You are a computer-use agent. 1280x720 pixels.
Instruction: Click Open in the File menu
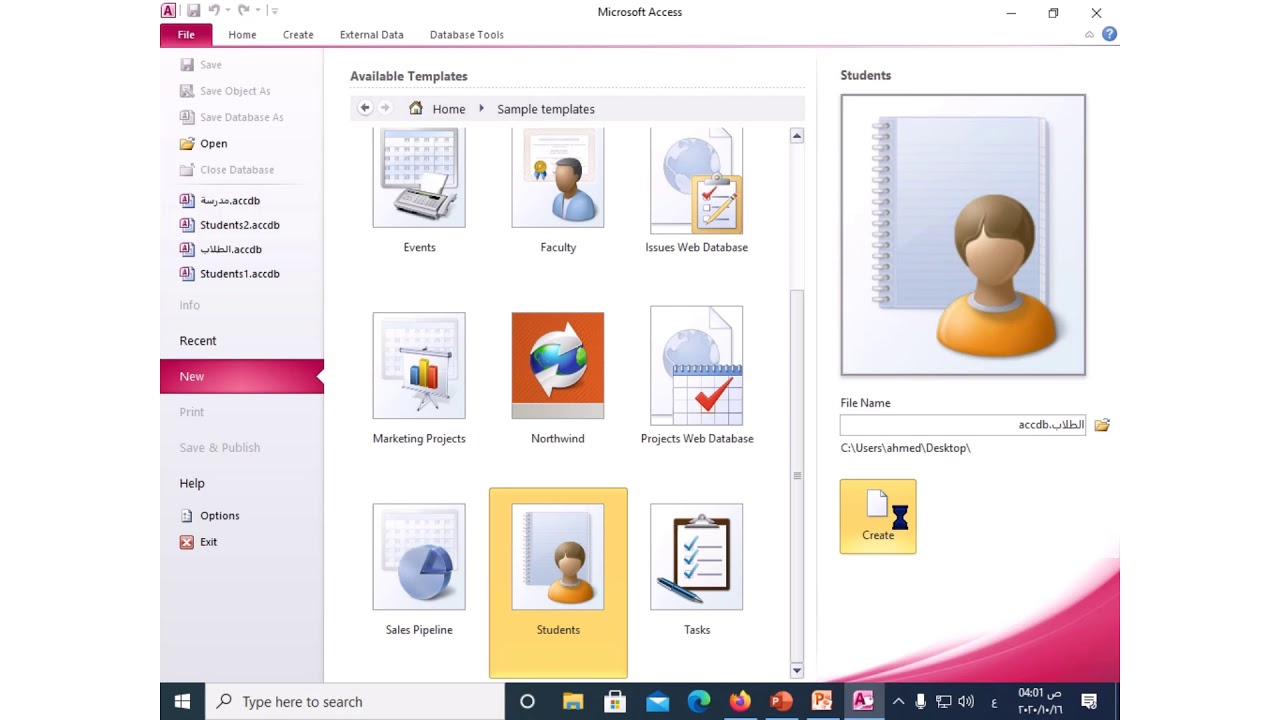204,143
